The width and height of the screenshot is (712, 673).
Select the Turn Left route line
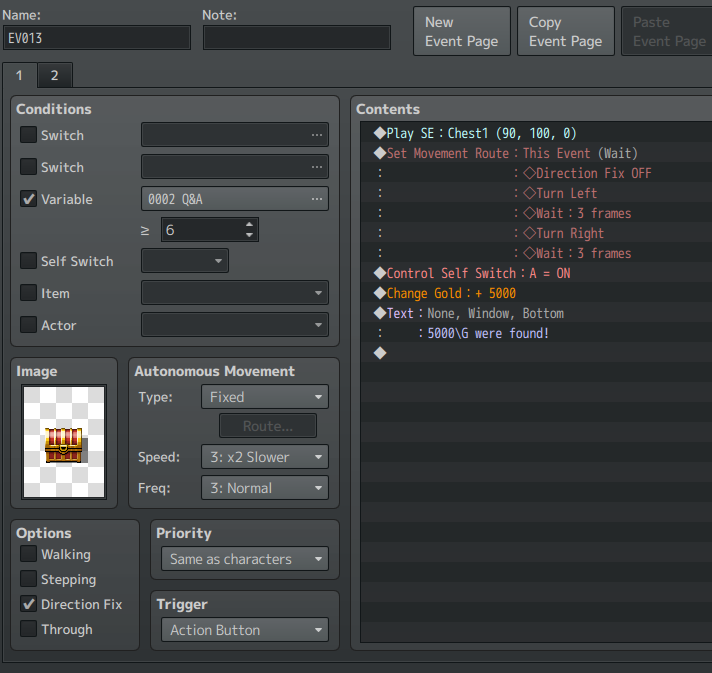pyautogui.click(x=536, y=193)
